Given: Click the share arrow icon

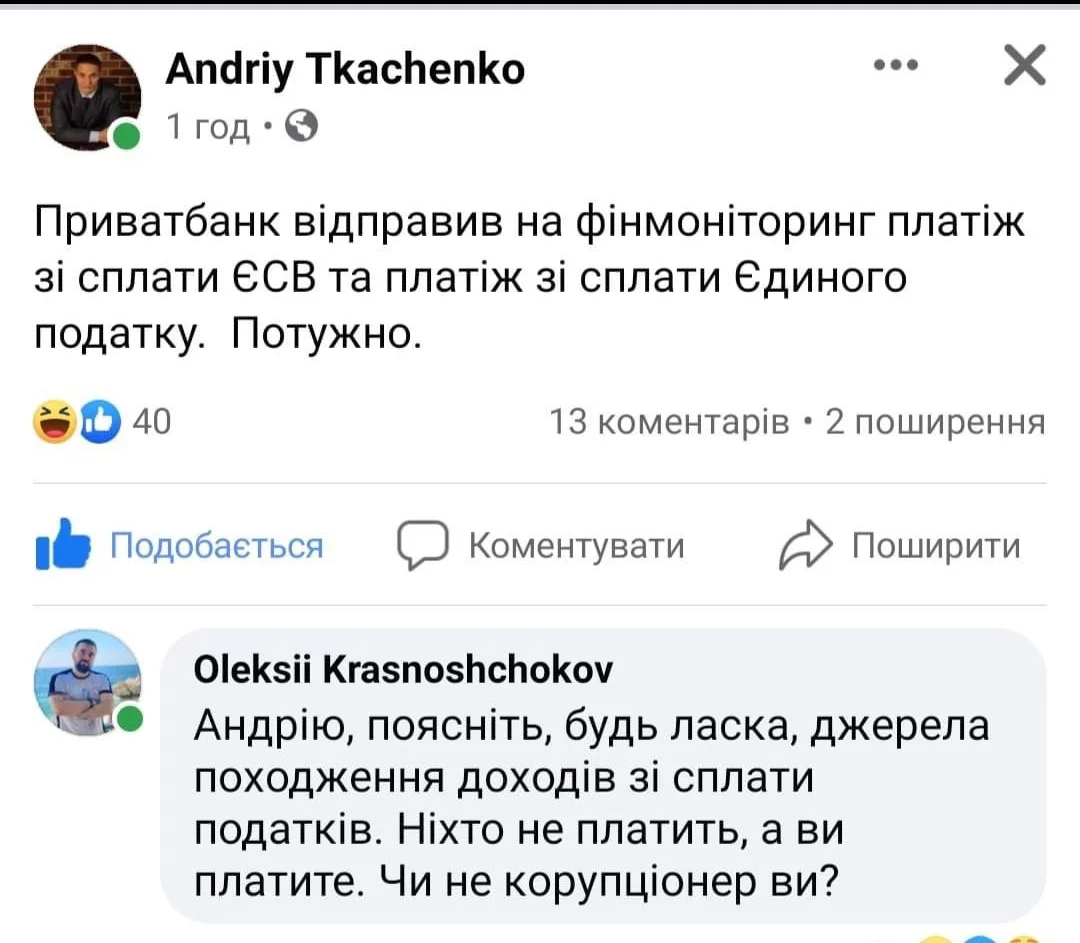Looking at the screenshot, I should point(805,545).
